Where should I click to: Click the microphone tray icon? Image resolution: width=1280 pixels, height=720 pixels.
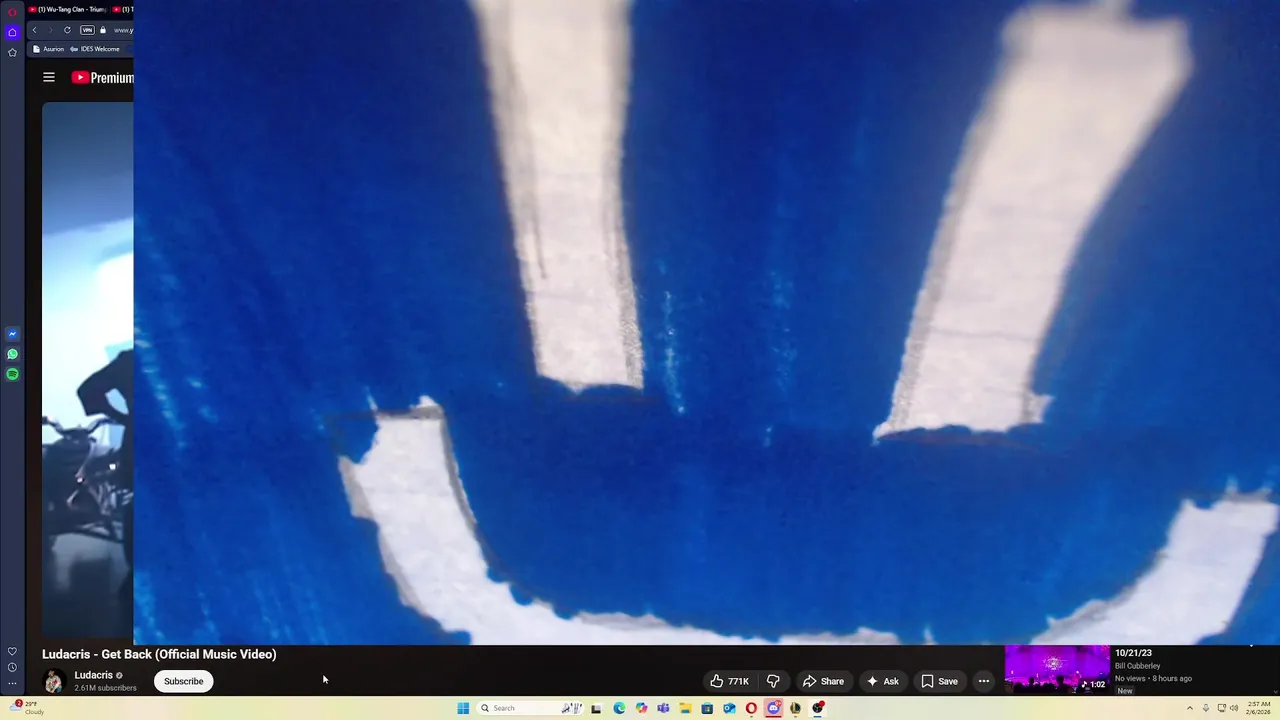pos(1206,708)
